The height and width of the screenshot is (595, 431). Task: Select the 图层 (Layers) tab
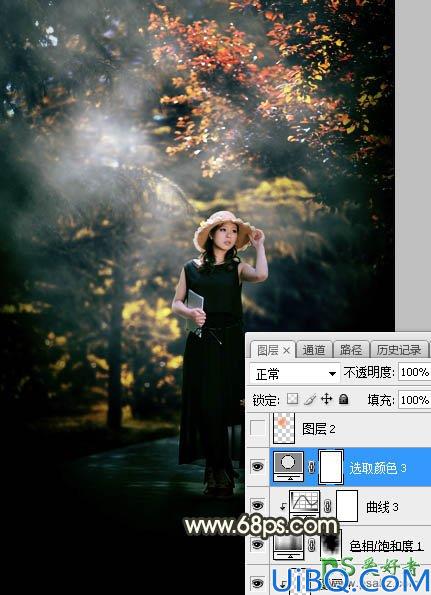coord(267,350)
